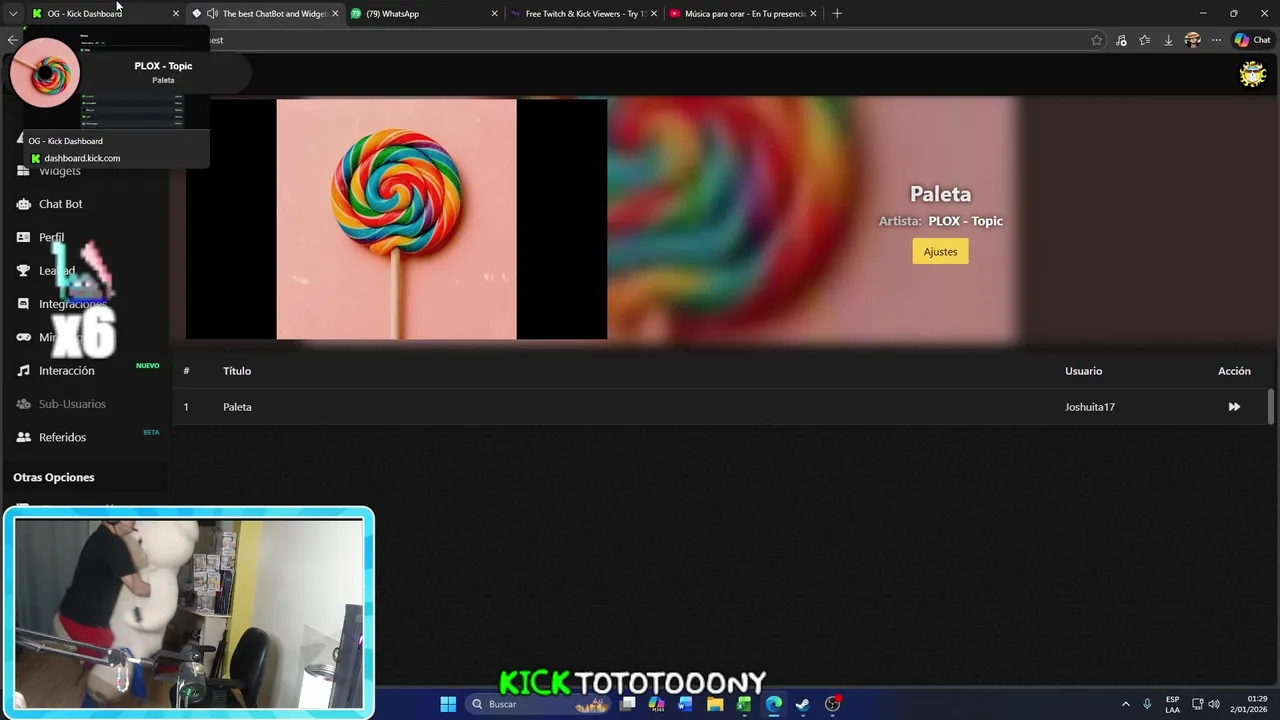This screenshot has width=1280, height=720.
Task: Open the Chat Bot menu entry
Action: click(61, 204)
